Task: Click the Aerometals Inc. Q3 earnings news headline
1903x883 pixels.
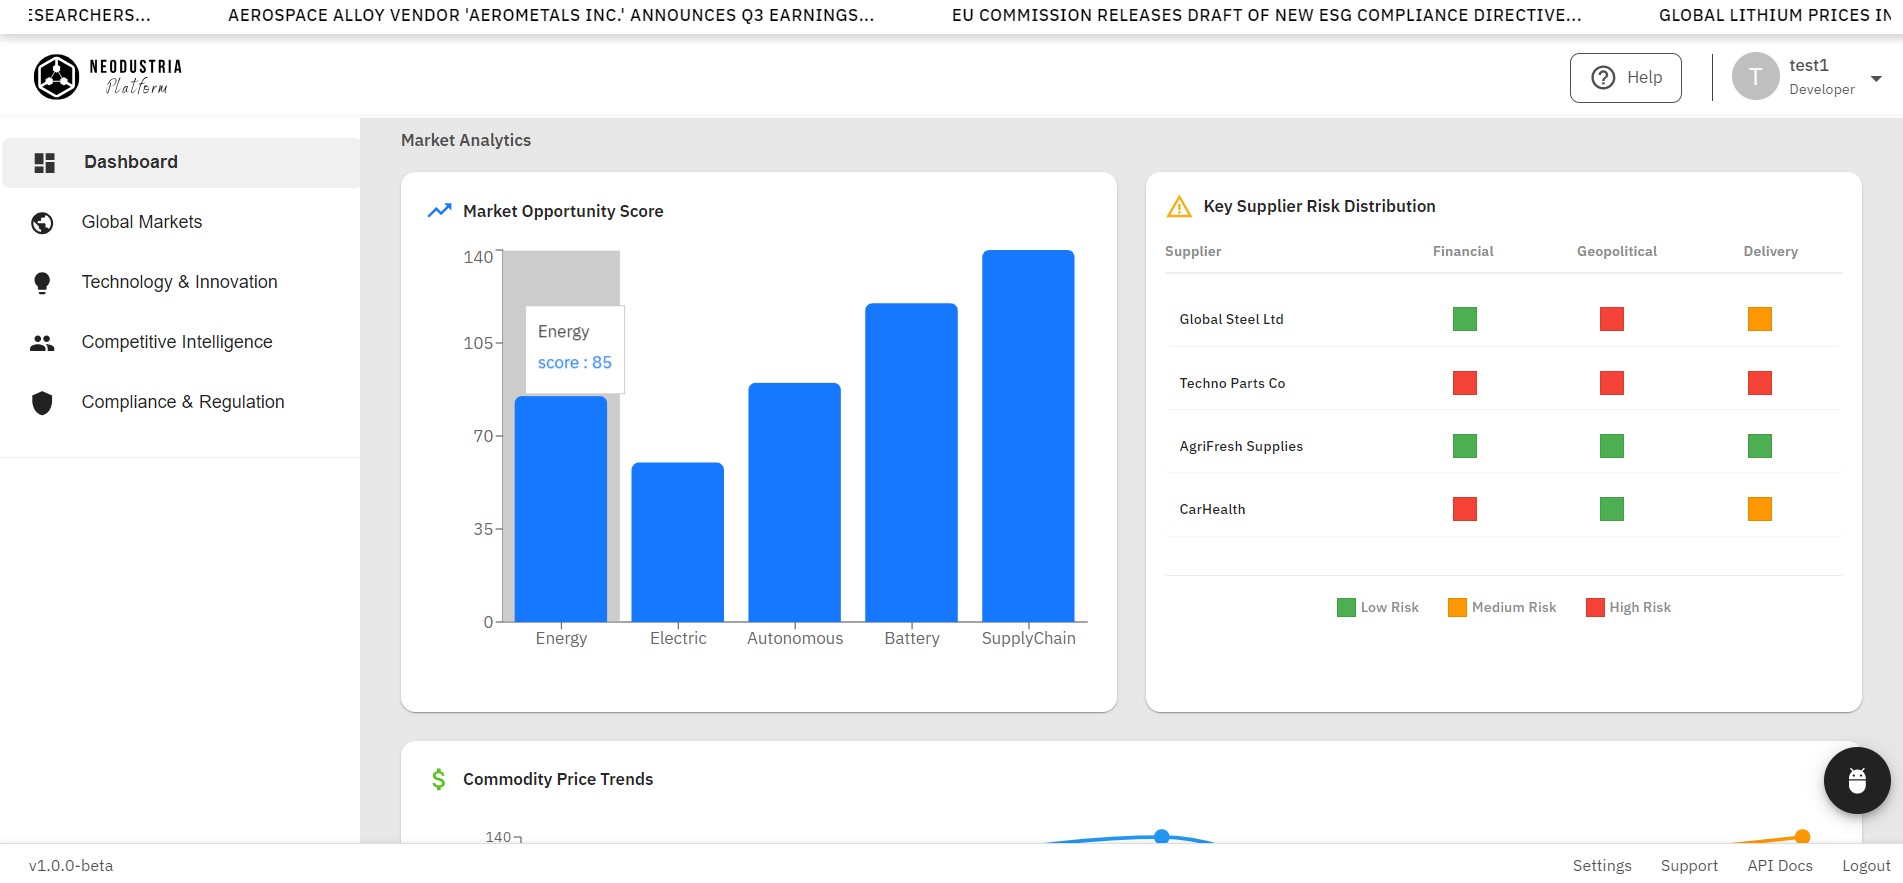Action: point(551,15)
